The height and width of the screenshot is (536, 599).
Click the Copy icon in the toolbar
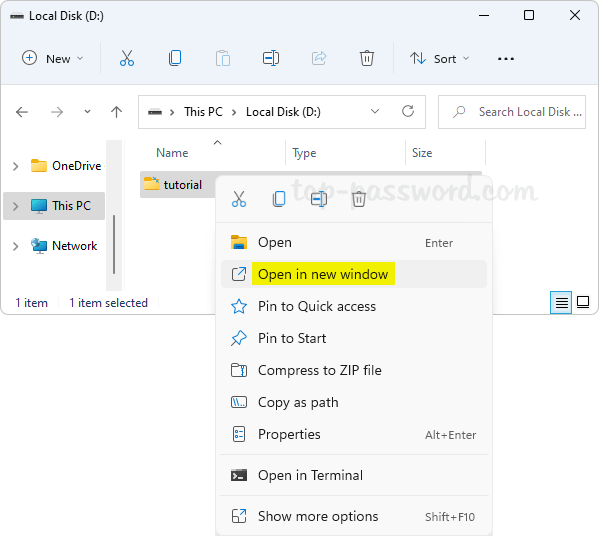[x=175, y=58]
